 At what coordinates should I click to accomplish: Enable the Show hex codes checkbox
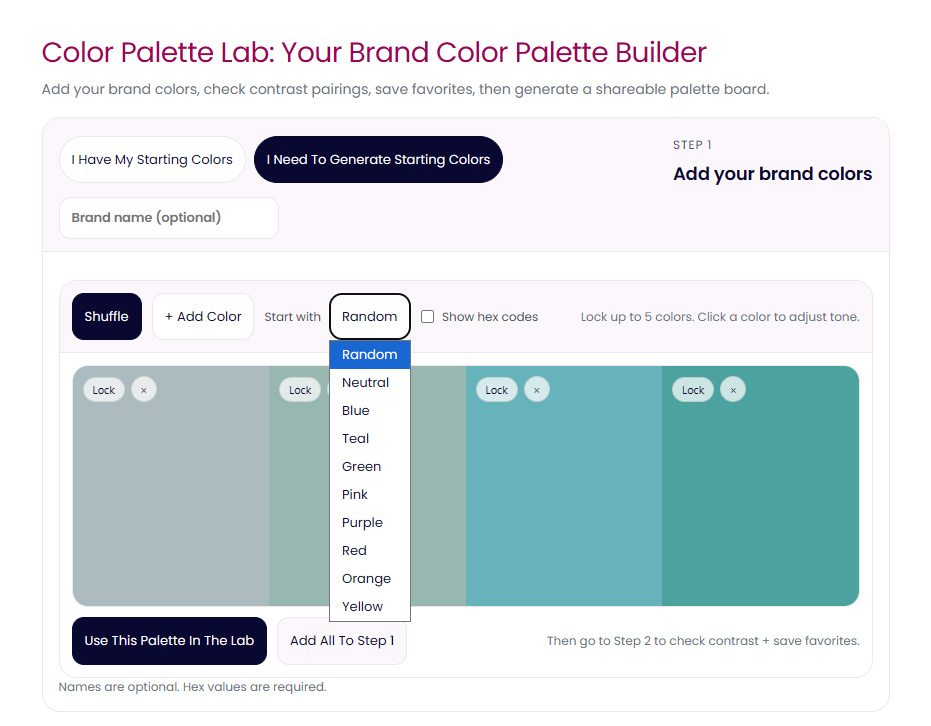click(x=428, y=317)
